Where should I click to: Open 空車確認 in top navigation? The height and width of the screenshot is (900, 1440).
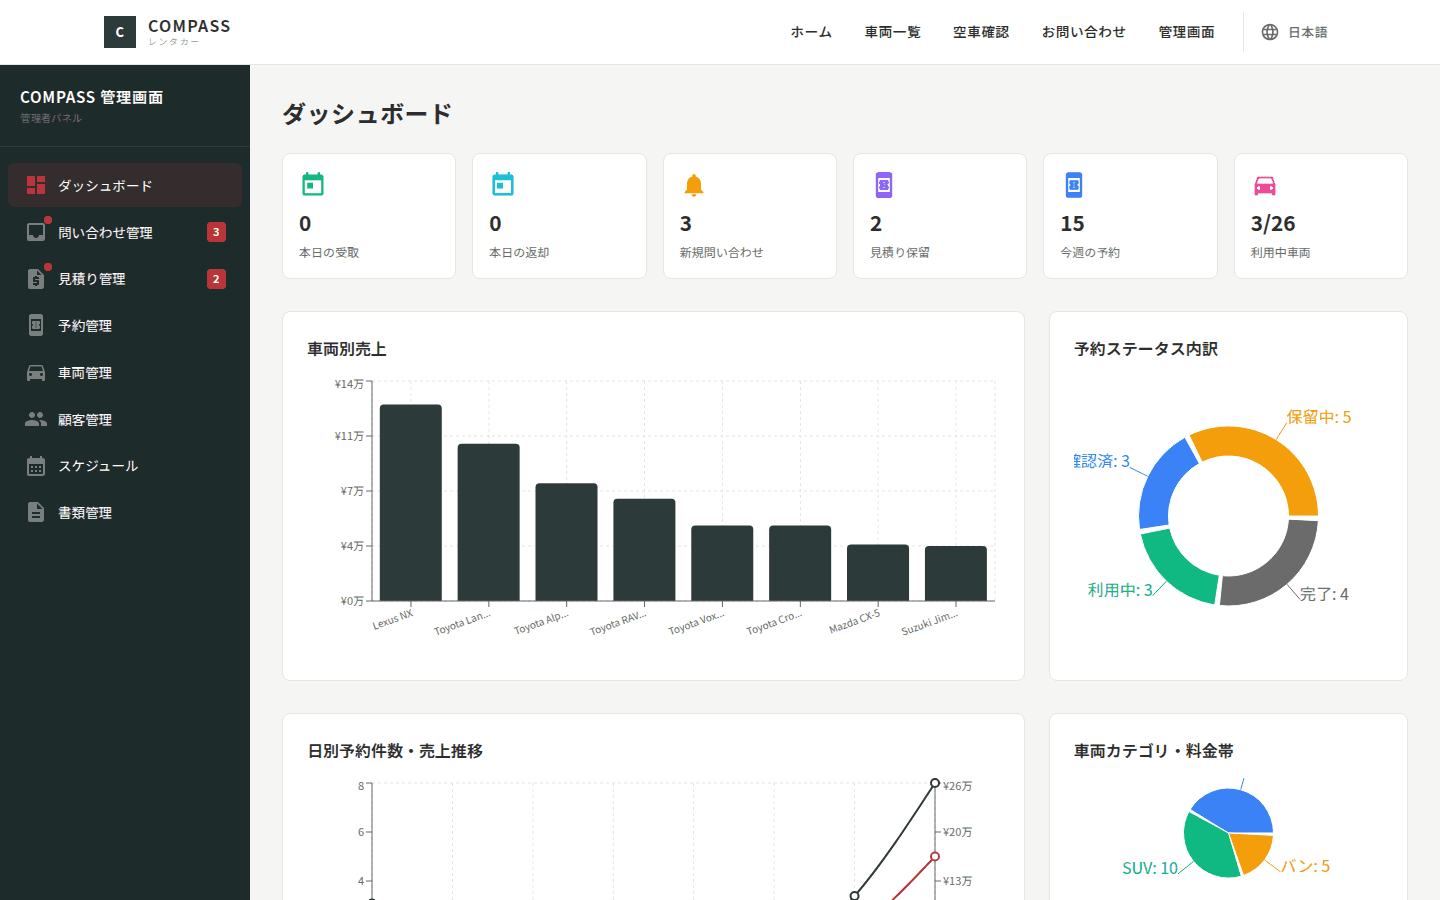[981, 32]
